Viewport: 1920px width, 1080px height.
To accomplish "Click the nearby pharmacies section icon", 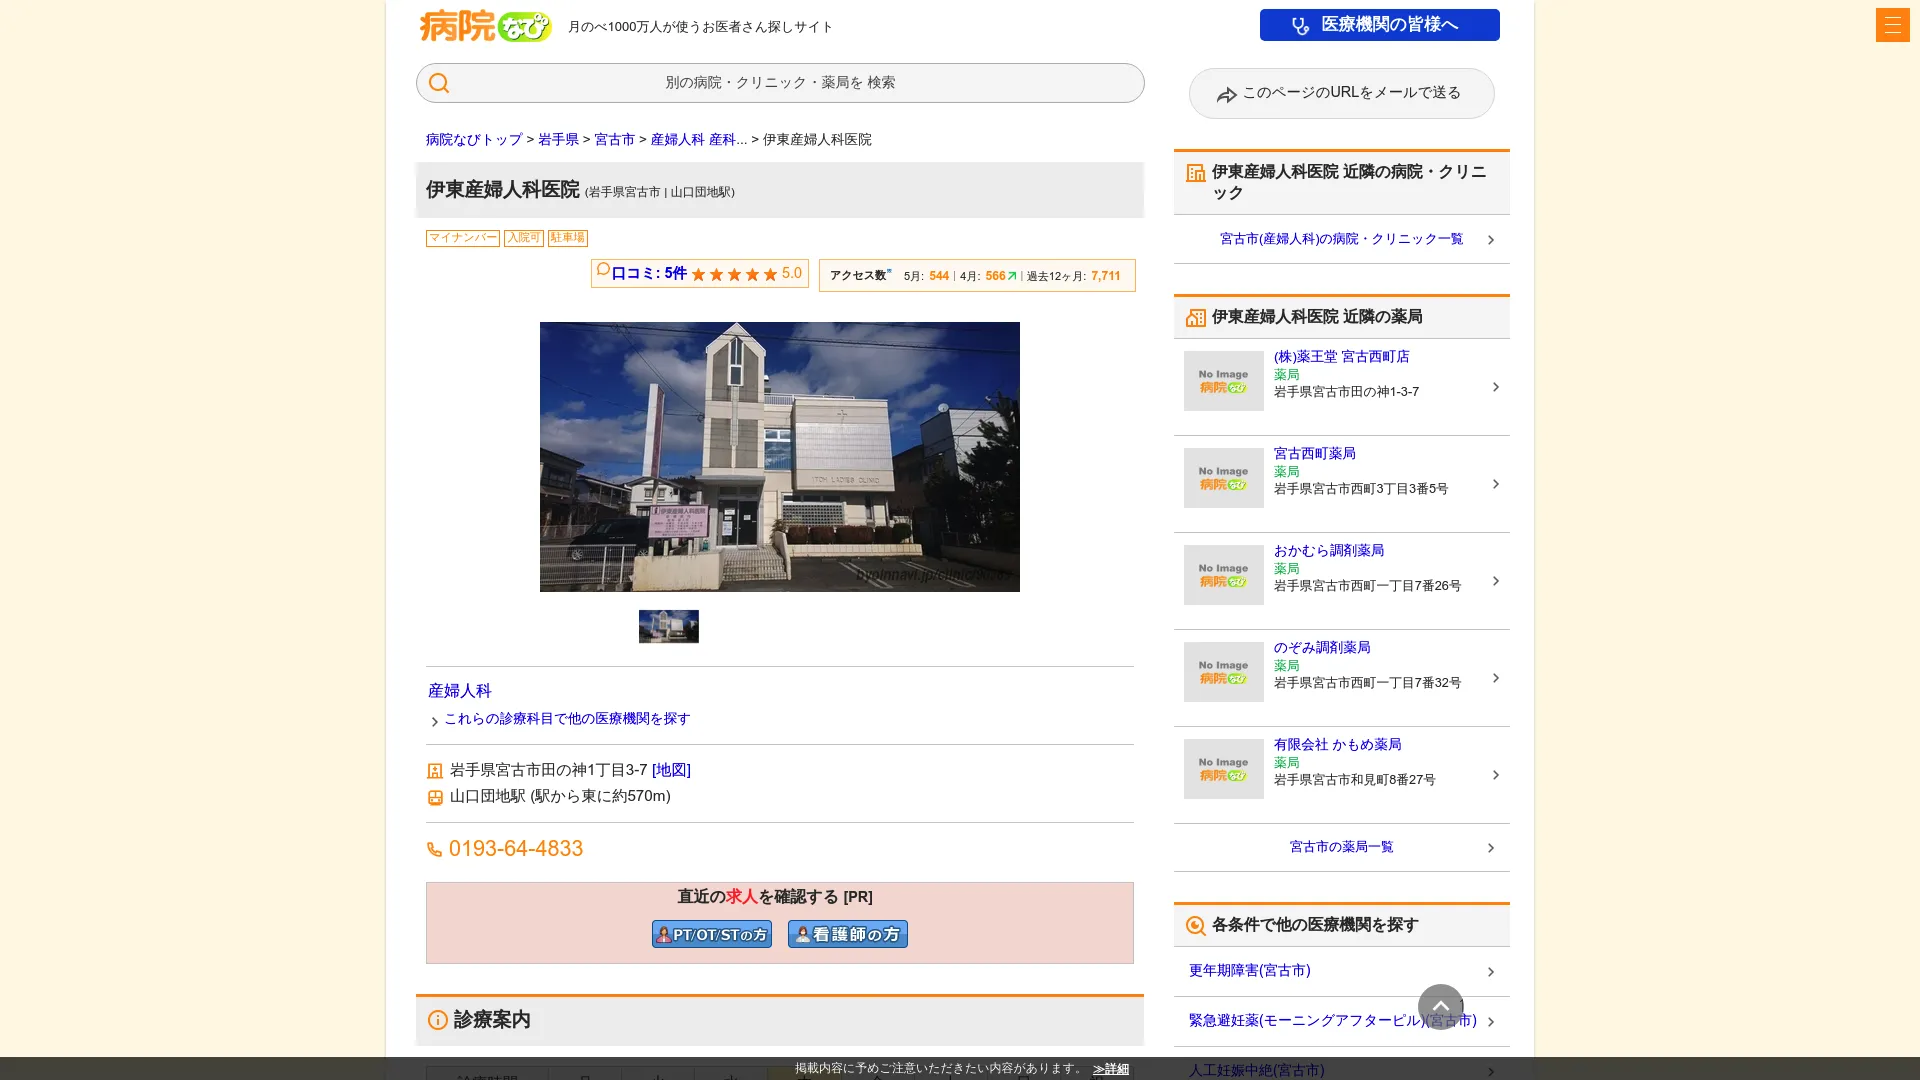I will (x=1195, y=318).
